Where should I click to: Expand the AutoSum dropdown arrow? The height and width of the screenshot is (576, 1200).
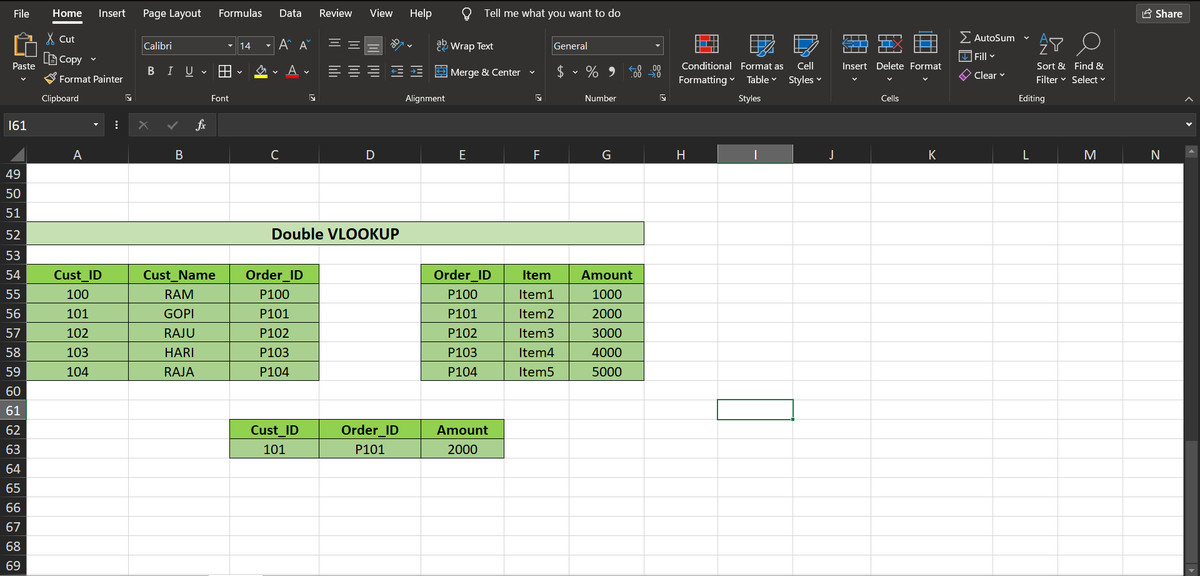[1025, 38]
